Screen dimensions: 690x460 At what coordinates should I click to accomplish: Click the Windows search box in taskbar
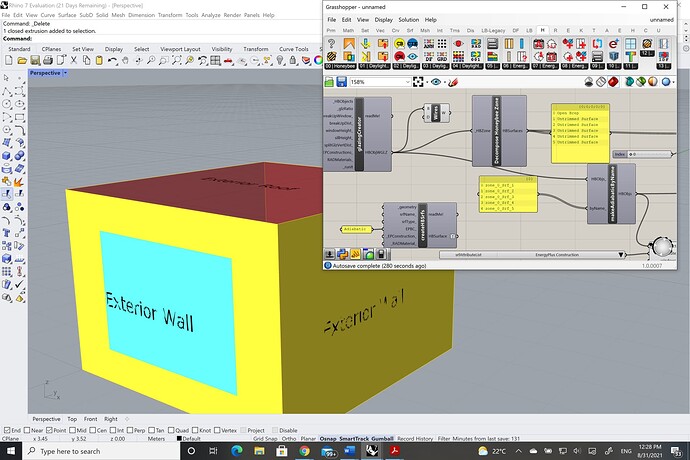(x=101, y=451)
